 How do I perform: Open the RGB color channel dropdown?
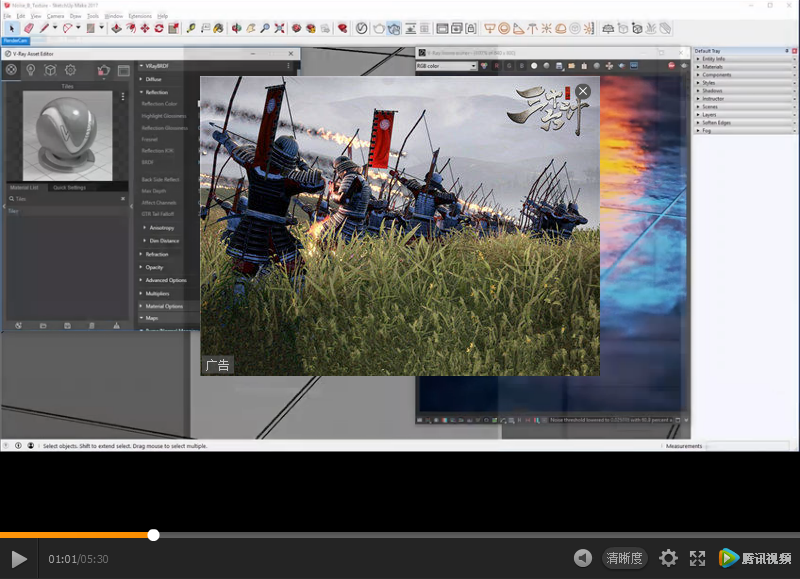(446, 66)
